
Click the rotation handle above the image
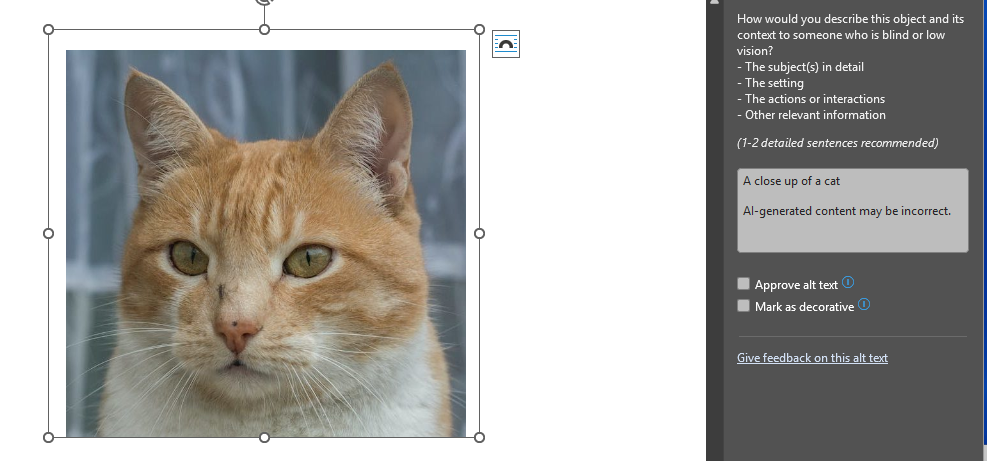264,2
